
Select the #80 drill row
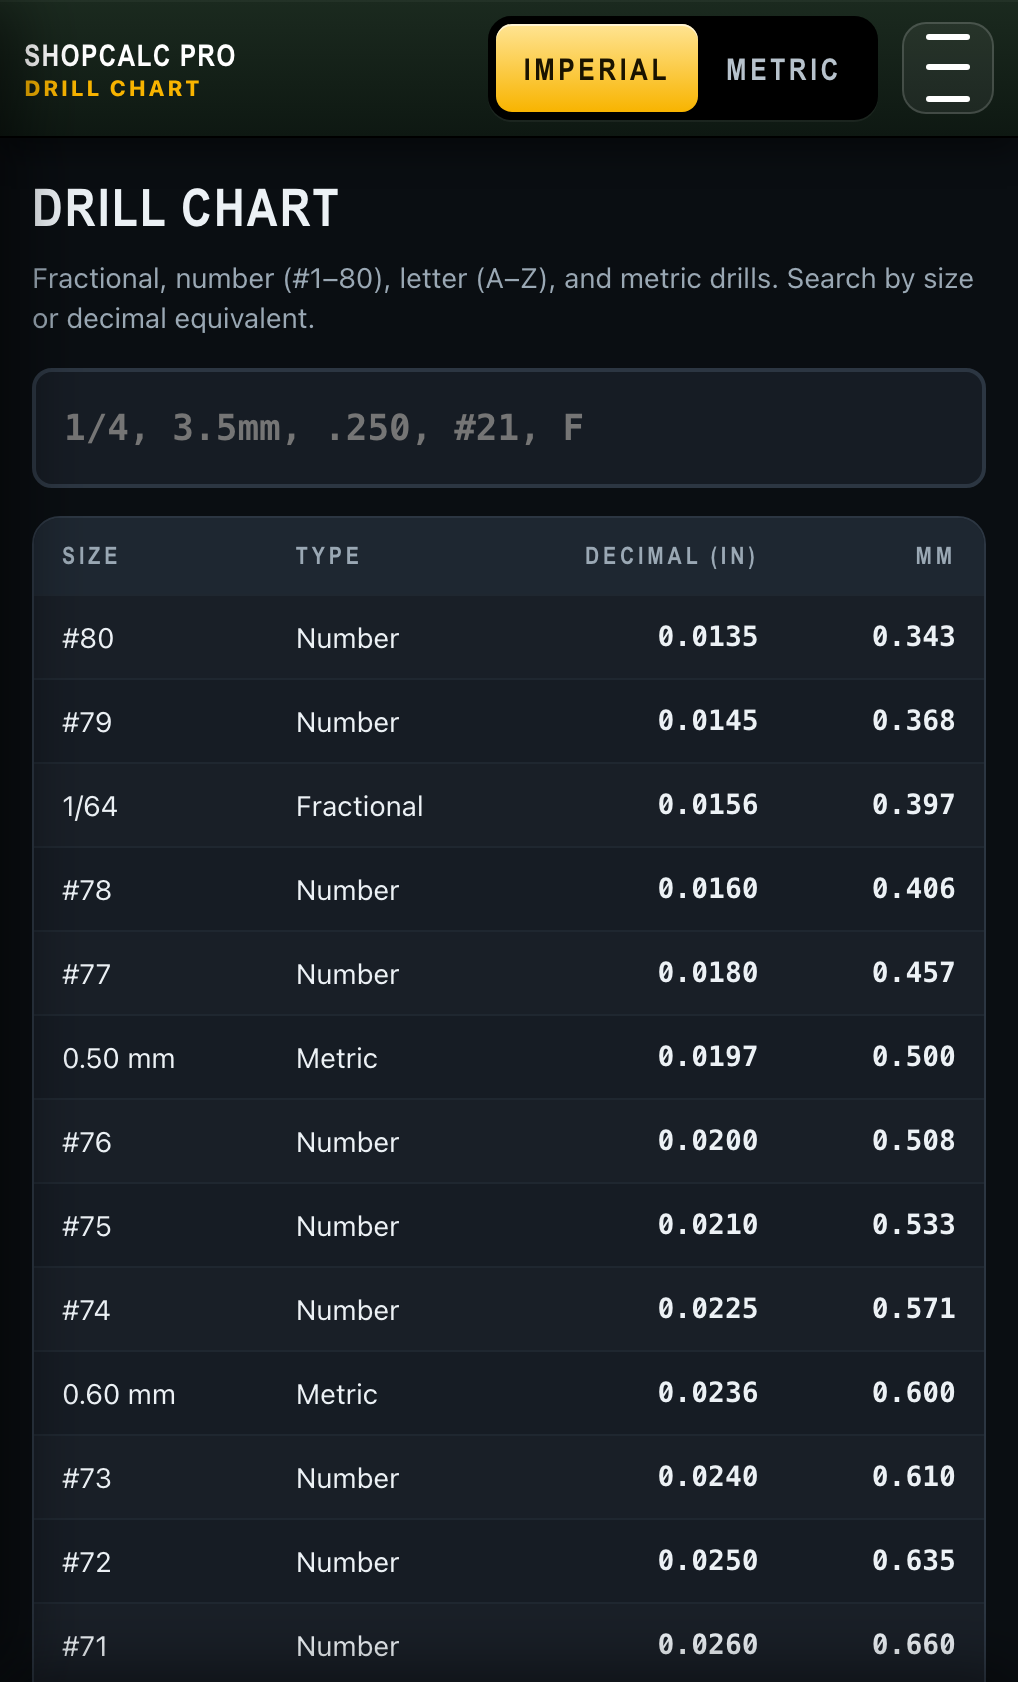coord(508,638)
